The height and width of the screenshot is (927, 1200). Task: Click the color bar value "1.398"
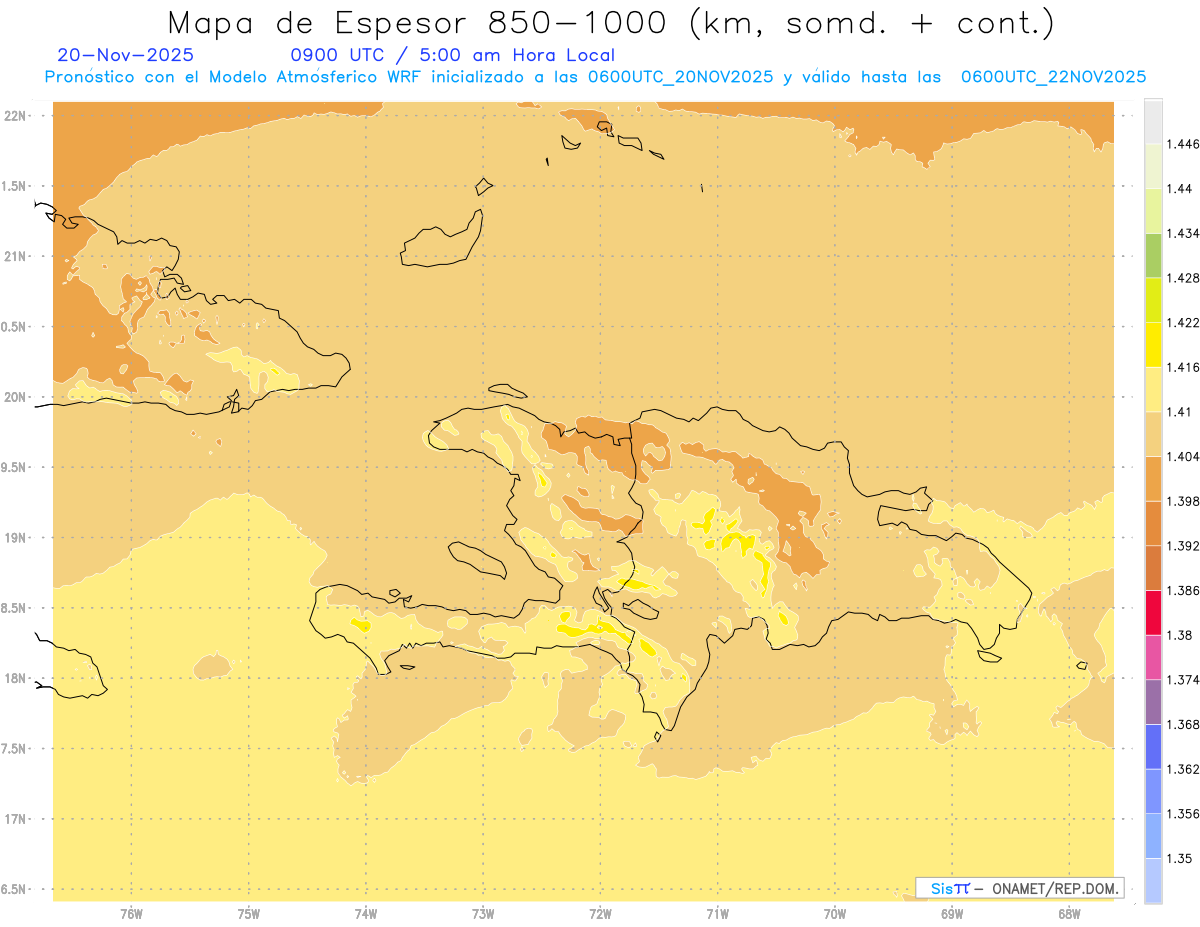click(x=1182, y=501)
